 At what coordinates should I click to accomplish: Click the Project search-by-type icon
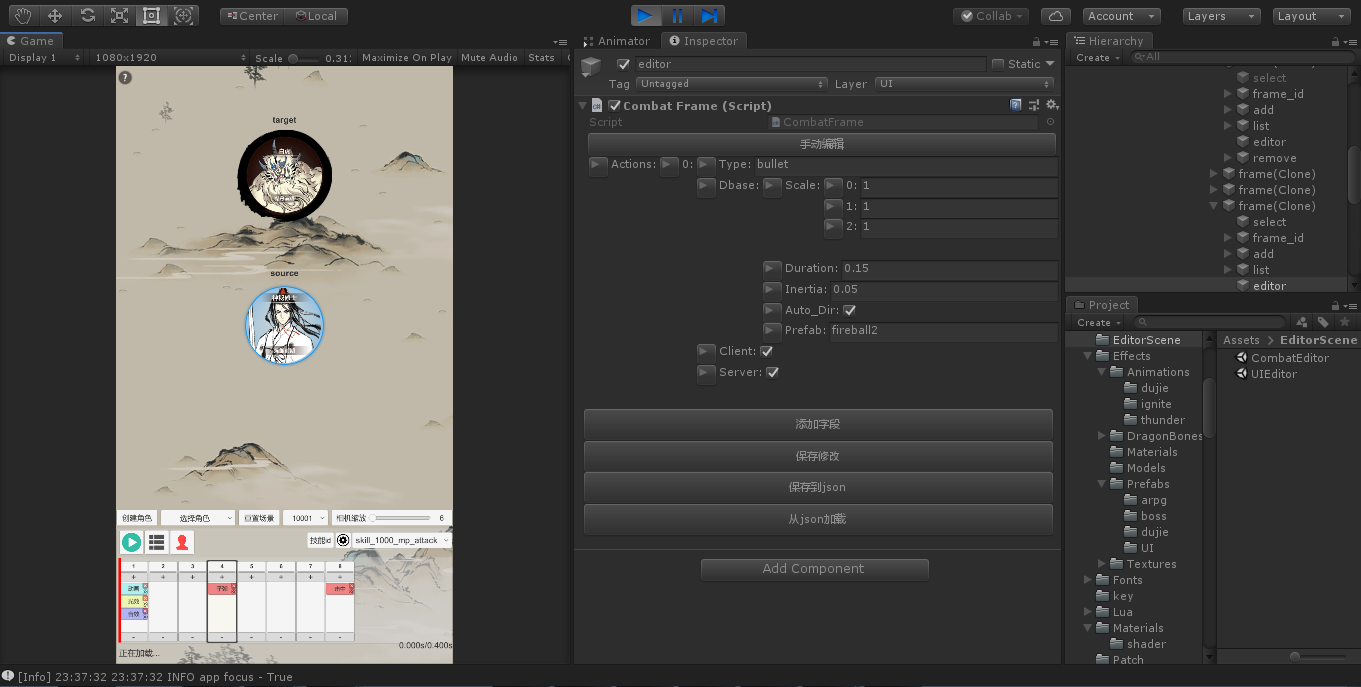(x=1302, y=322)
